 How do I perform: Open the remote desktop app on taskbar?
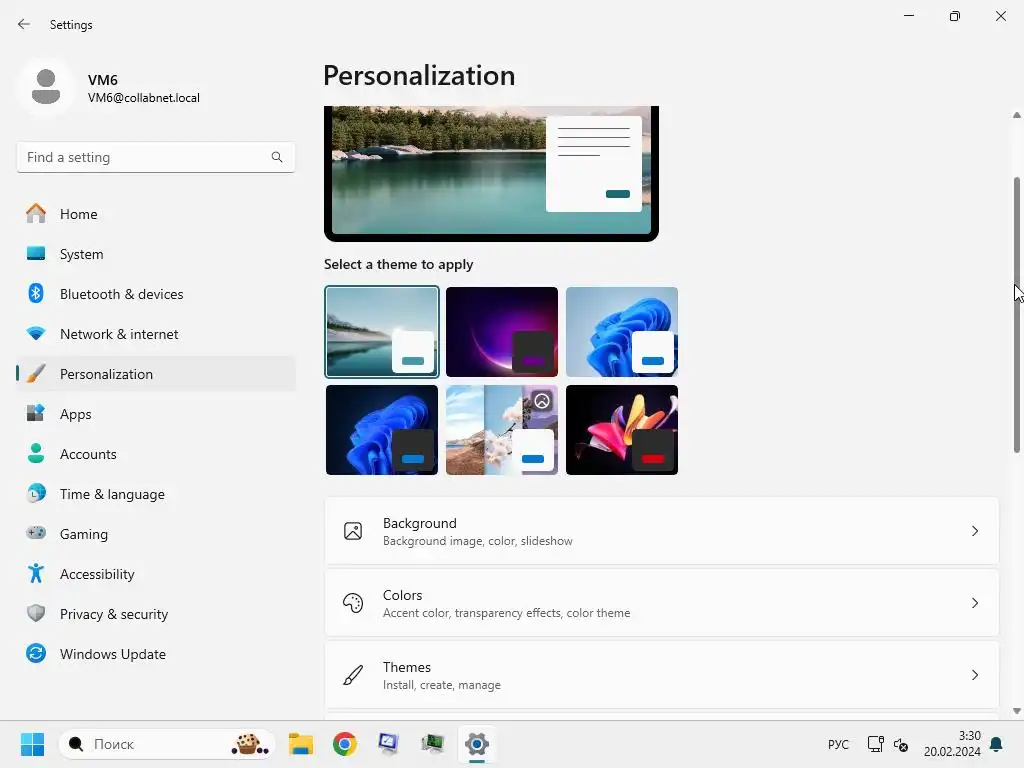click(389, 744)
